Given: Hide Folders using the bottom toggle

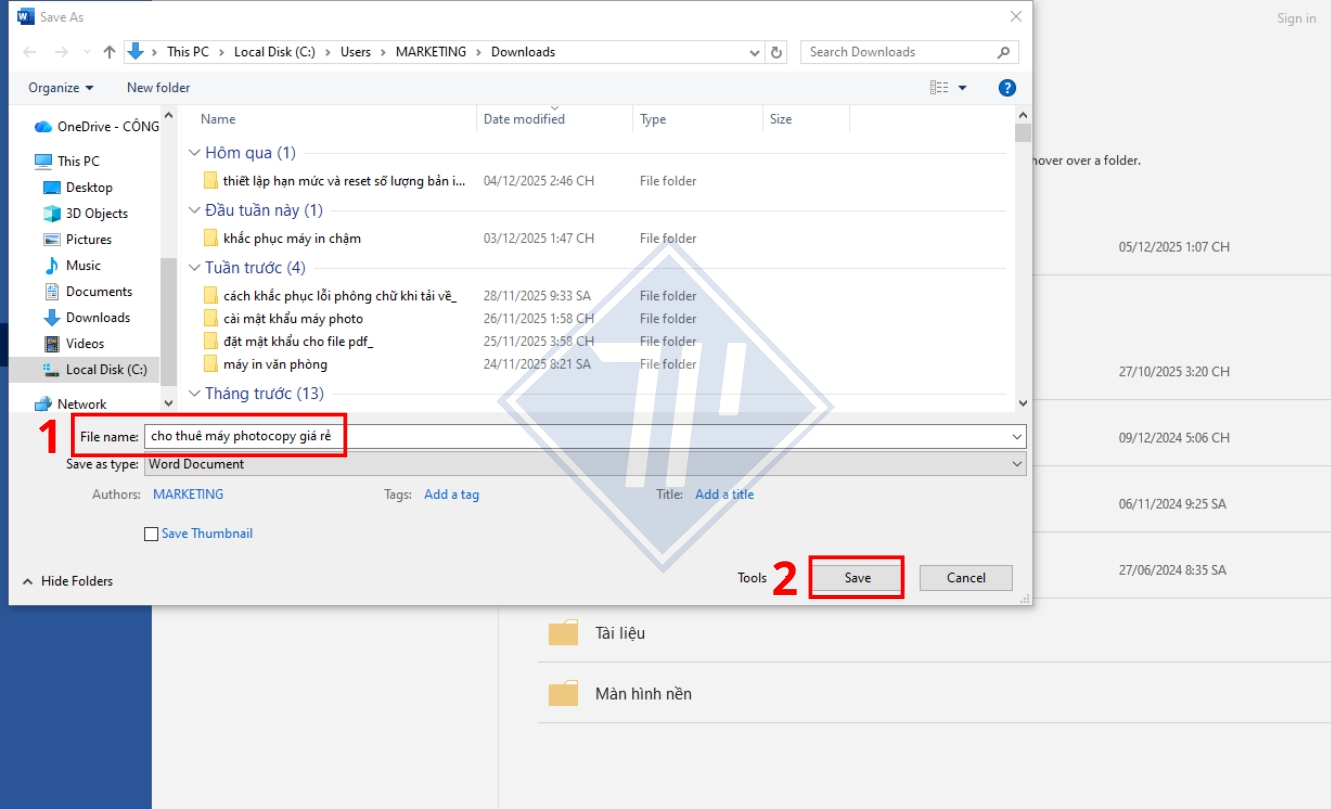Looking at the screenshot, I should pos(67,581).
